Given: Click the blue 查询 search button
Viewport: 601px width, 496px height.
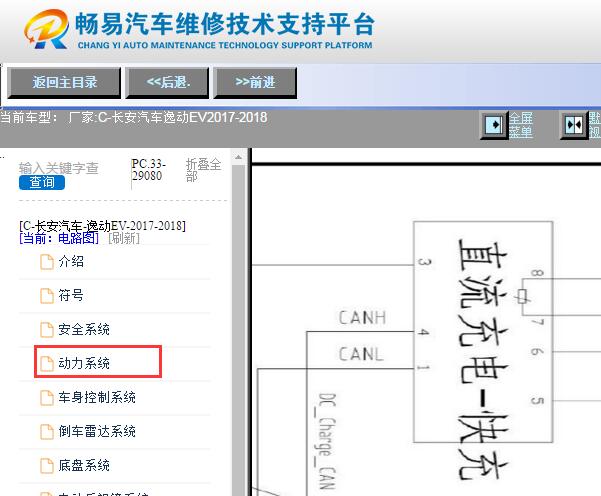Looking at the screenshot, I should pyautogui.click(x=42, y=182).
